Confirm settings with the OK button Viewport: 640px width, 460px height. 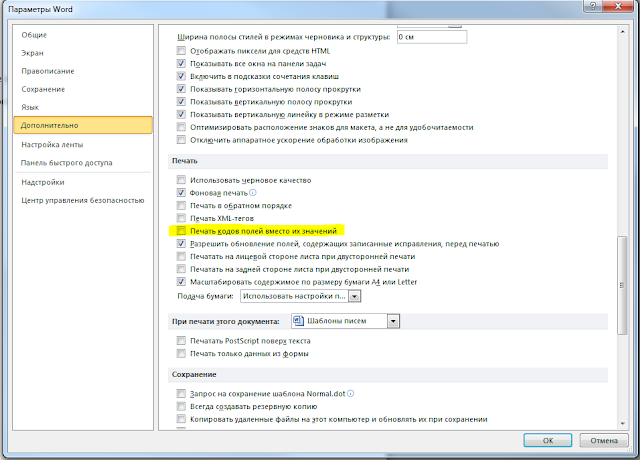tap(548, 440)
